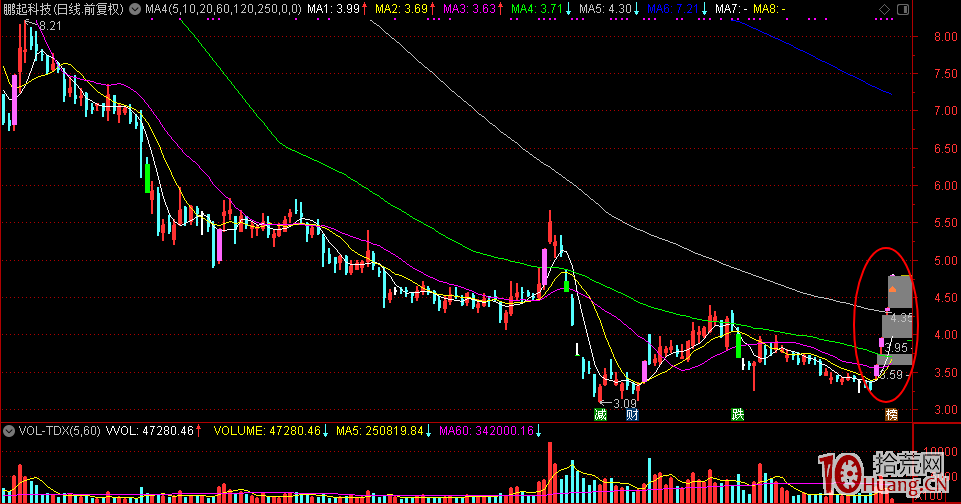
Task: Select the blue MA6: 7.21 value
Action: [673, 9]
